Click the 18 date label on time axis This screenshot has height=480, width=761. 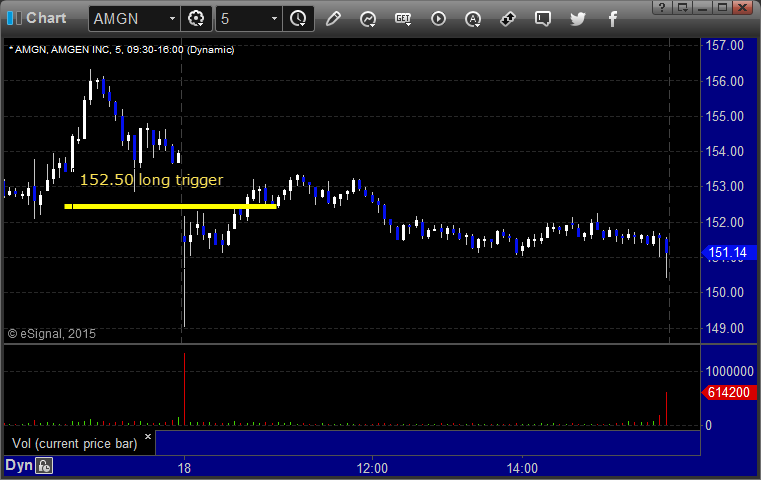click(184, 468)
